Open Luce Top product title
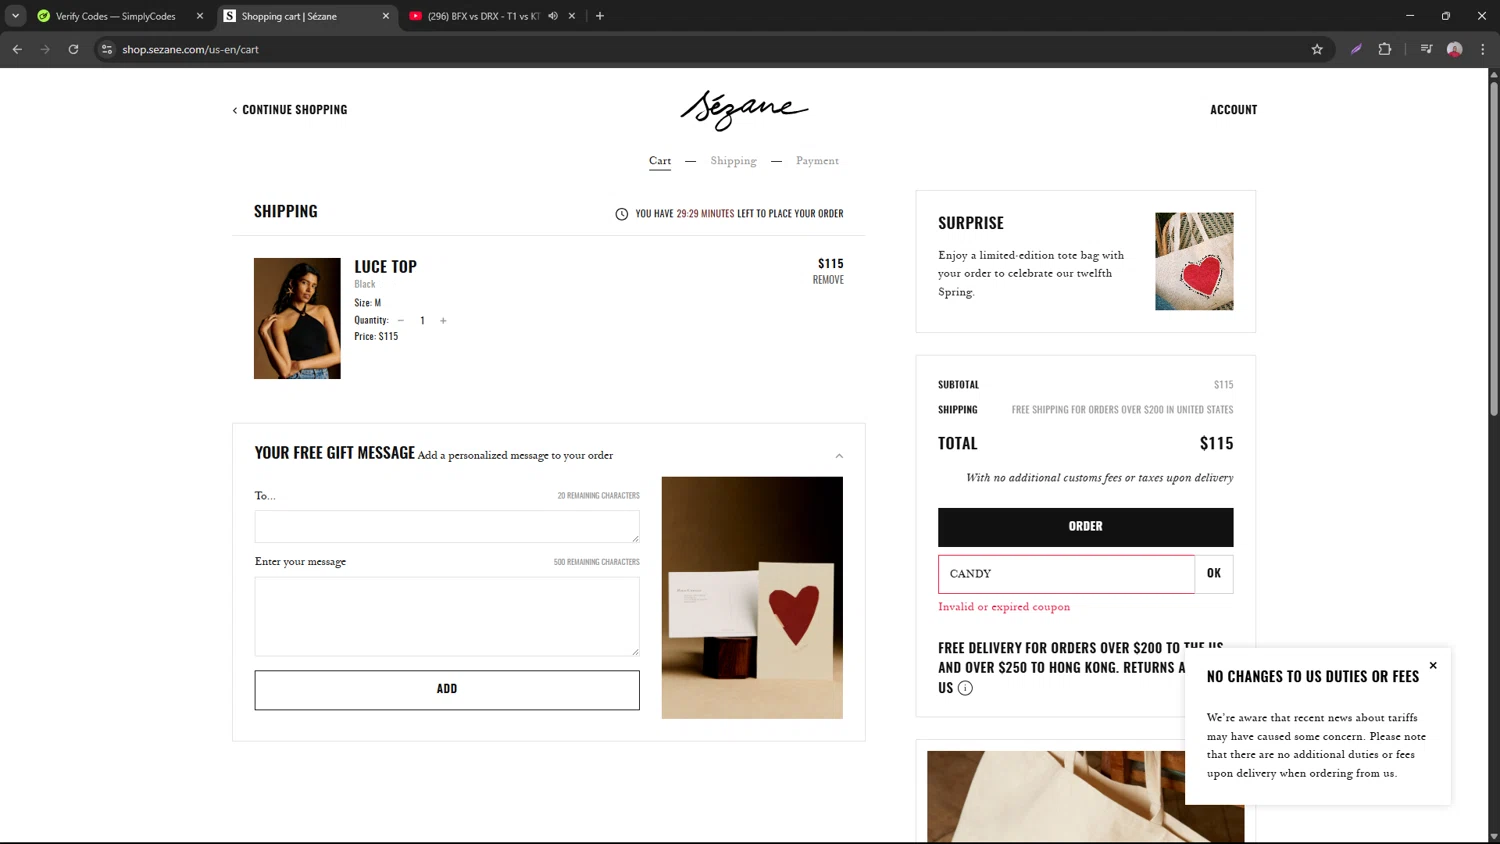This screenshot has width=1500, height=844. [385, 266]
